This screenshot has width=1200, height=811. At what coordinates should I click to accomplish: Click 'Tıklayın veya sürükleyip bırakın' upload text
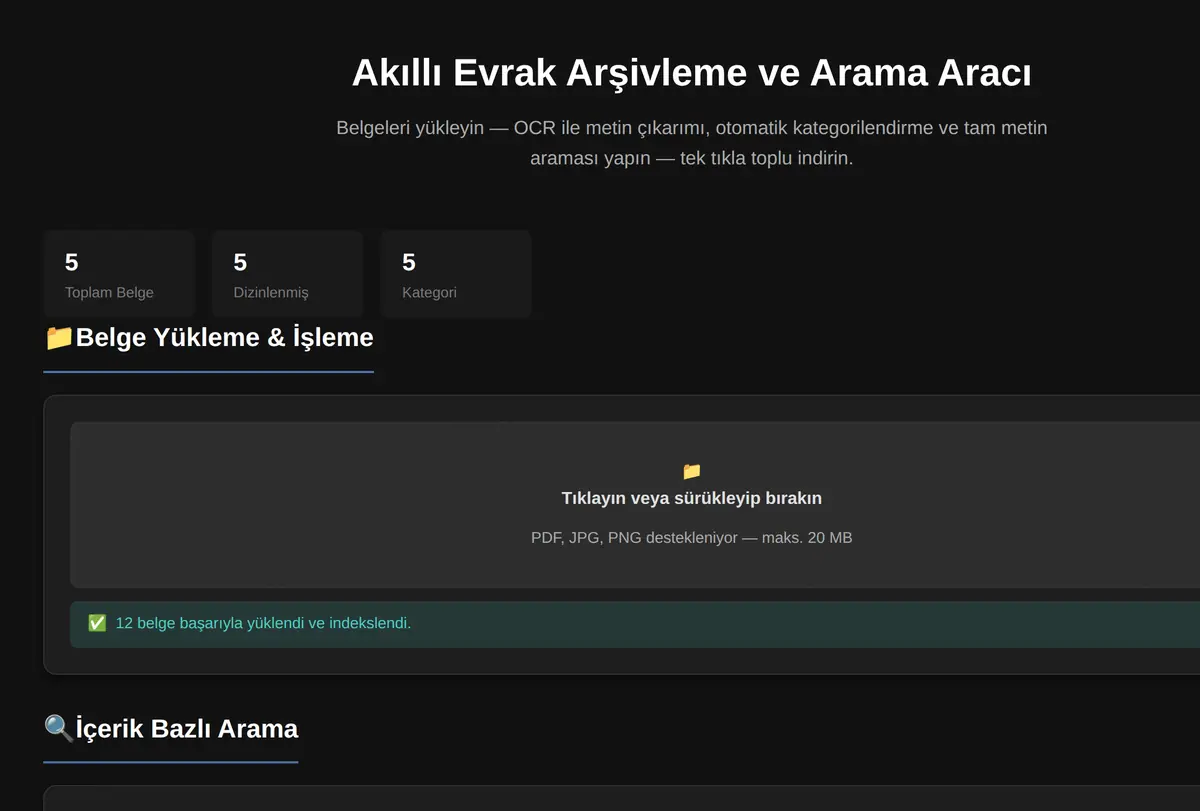click(692, 498)
